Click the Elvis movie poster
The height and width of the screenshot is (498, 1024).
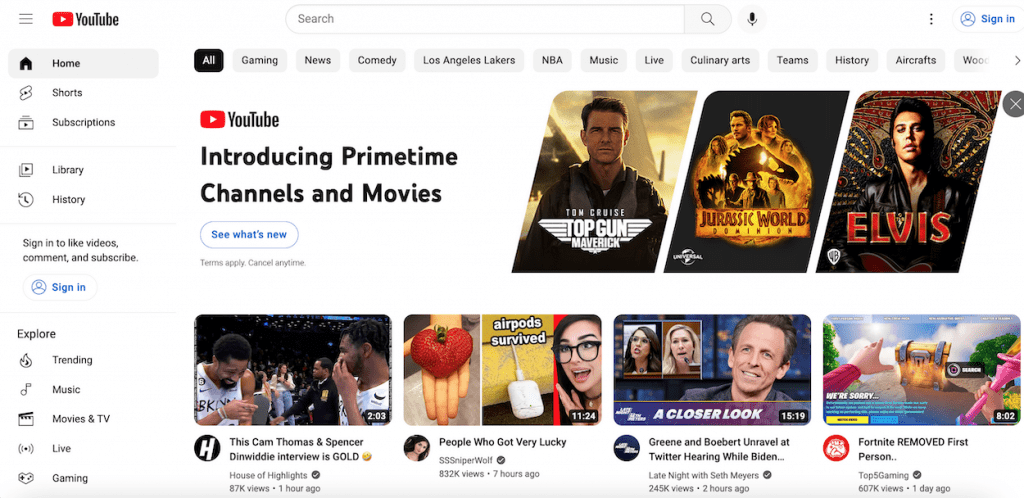pos(908,181)
